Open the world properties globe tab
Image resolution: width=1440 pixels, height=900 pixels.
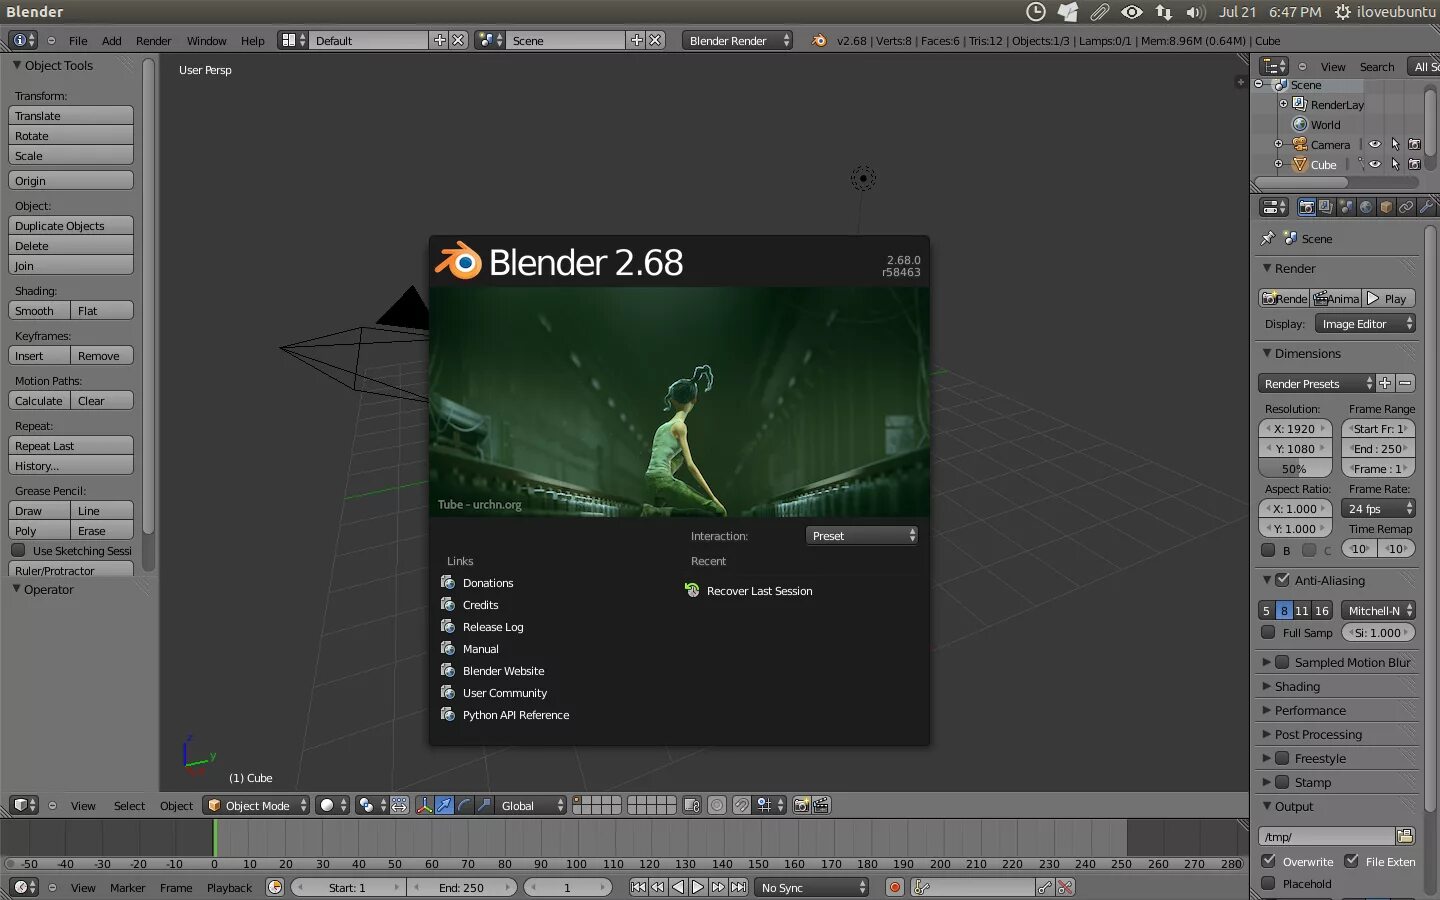(1366, 207)
